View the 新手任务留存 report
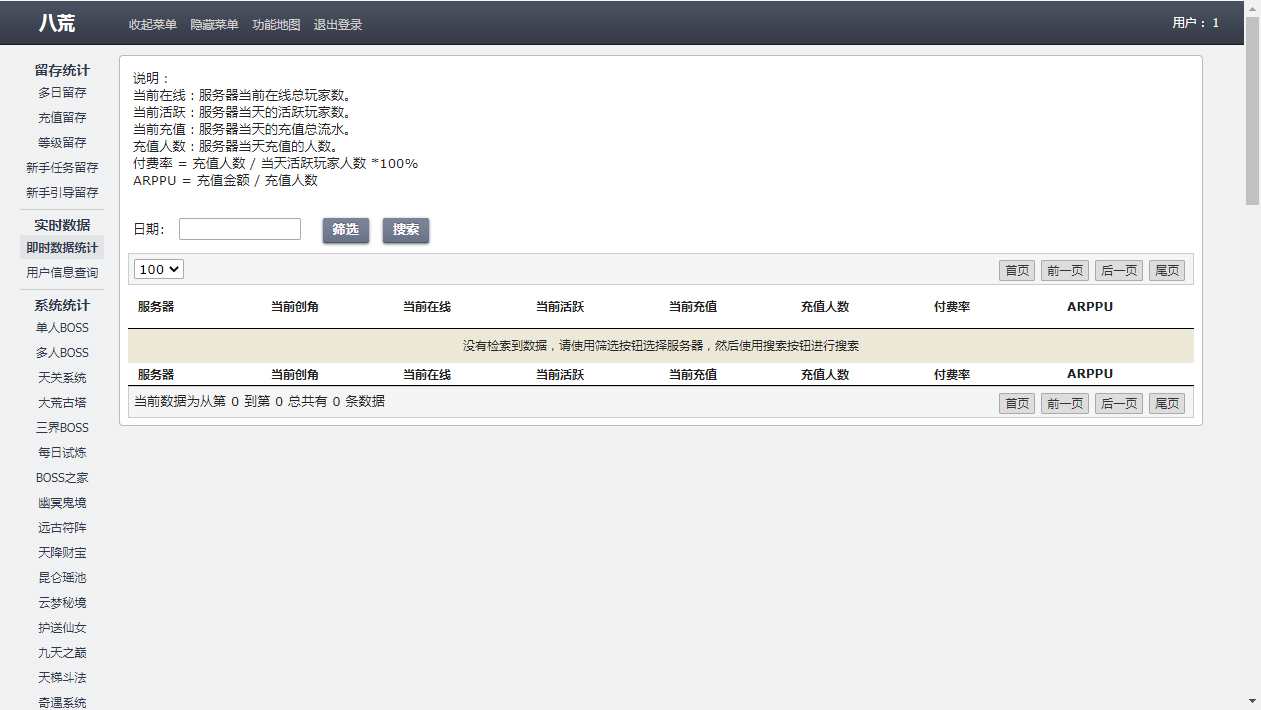The height and width of the screenshot is (710, 1261). point(64,167)
